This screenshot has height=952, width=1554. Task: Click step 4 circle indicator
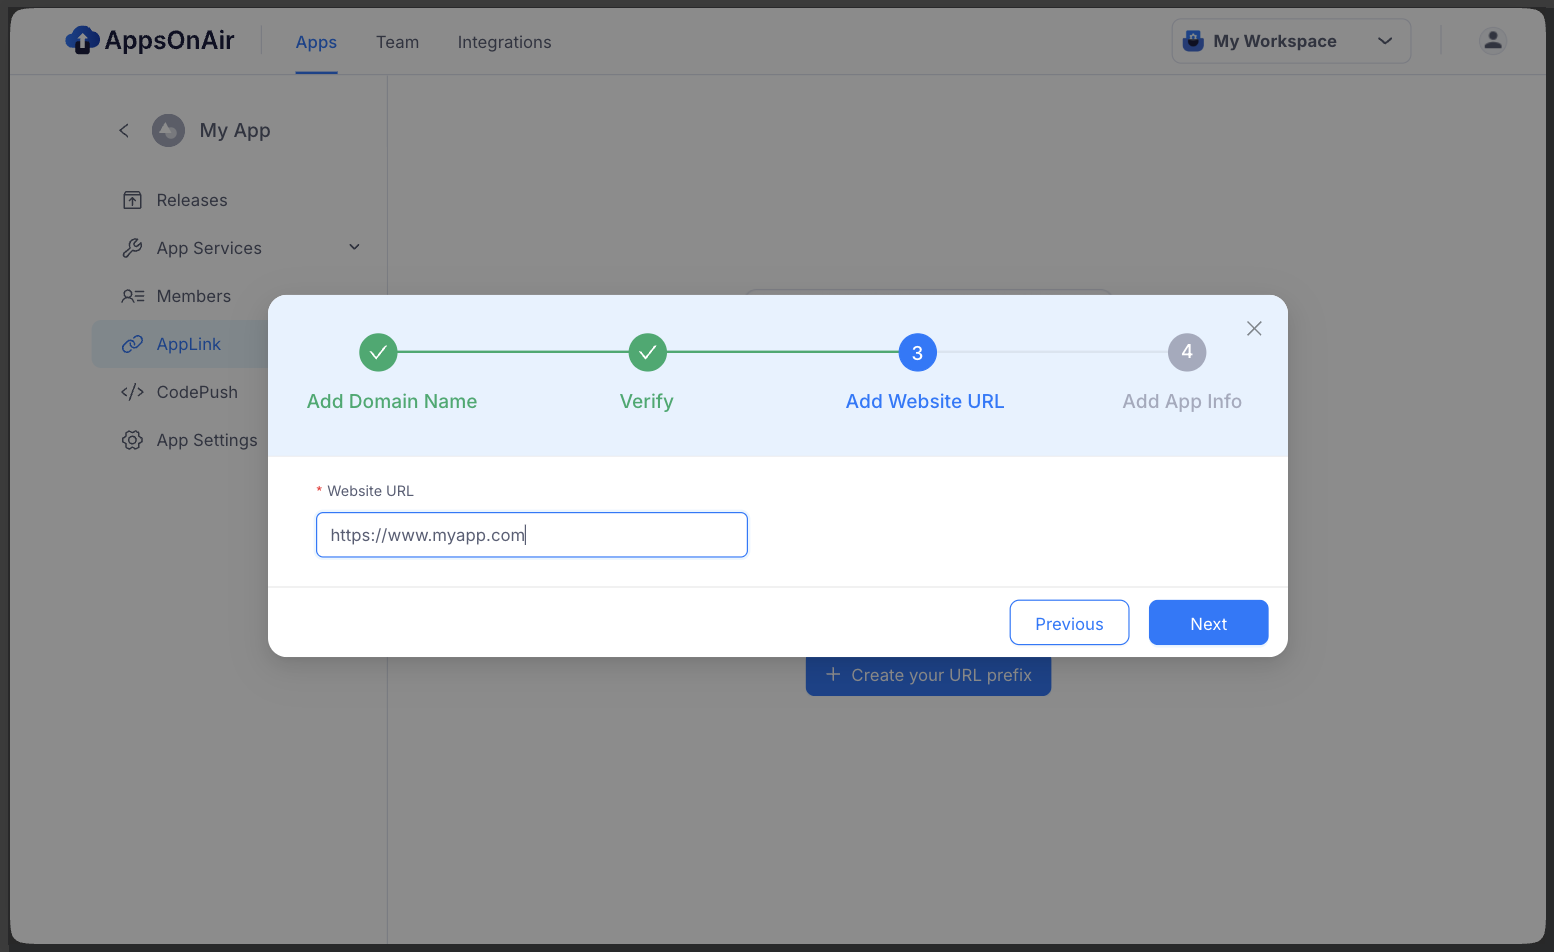[1187, 352]
